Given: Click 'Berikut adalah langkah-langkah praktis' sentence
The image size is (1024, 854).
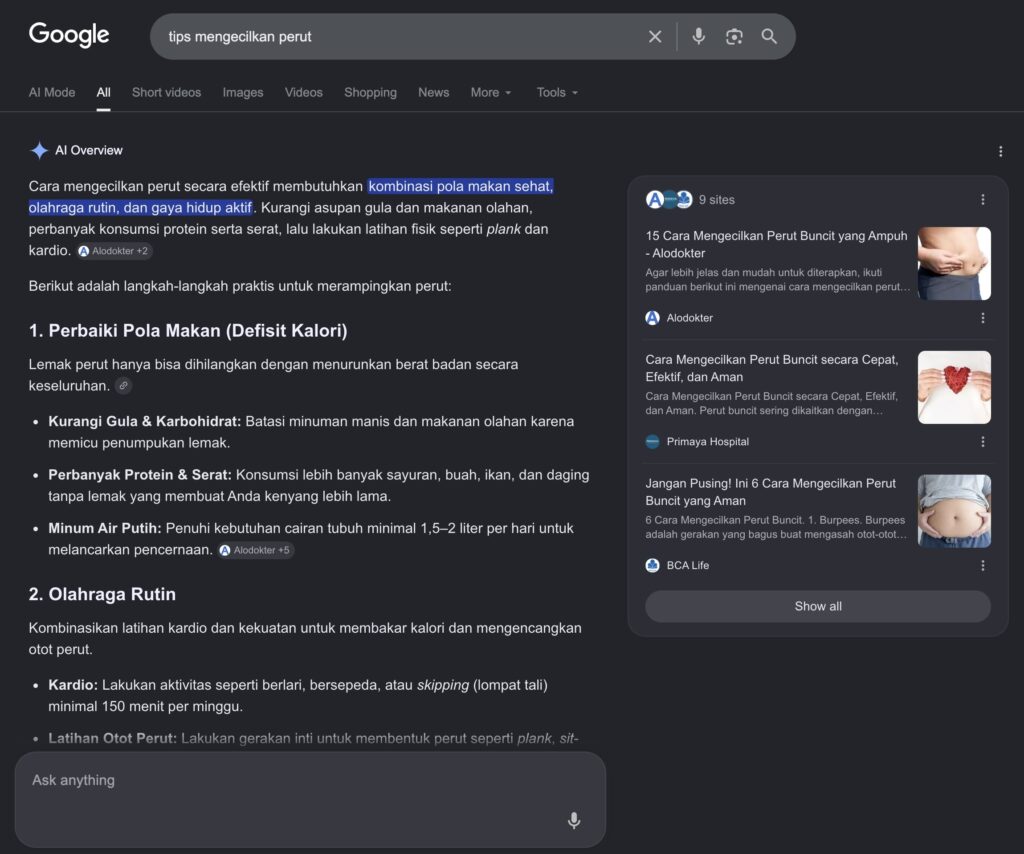Looking at the screenshot, I should tap(240, 286).
